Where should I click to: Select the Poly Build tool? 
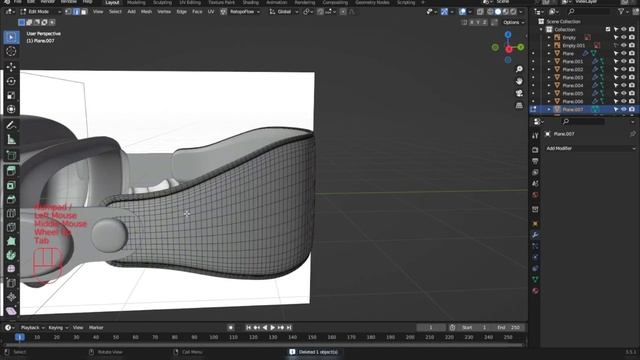pos(11,241)
